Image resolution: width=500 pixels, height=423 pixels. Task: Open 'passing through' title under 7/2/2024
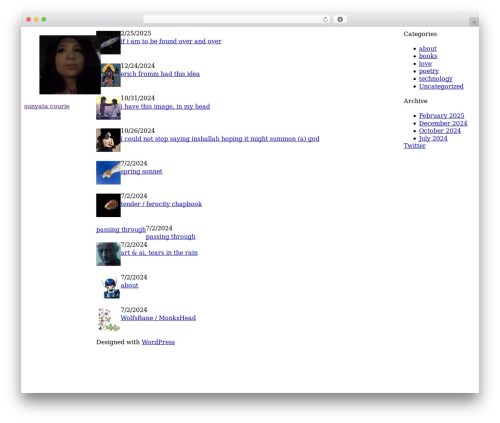[x=170, y=237]
